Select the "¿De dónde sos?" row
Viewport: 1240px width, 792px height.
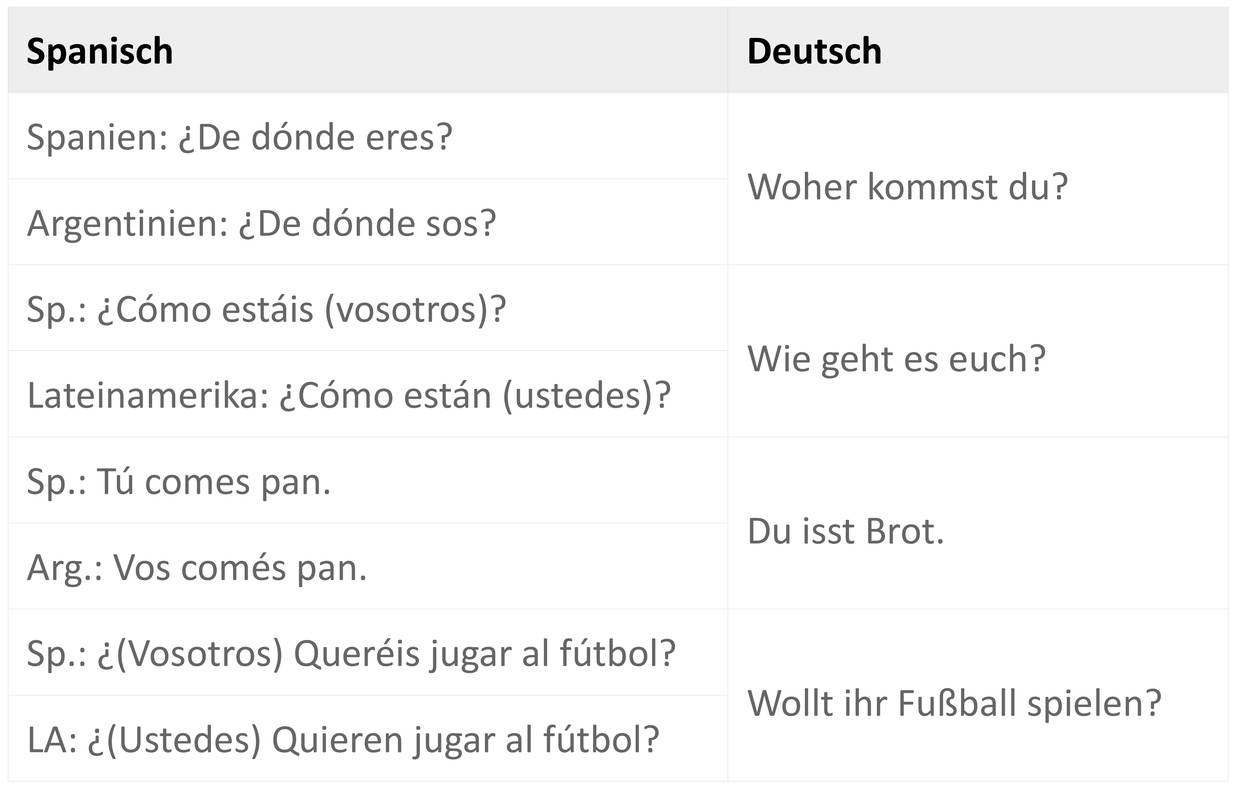(x=366, y=223)
